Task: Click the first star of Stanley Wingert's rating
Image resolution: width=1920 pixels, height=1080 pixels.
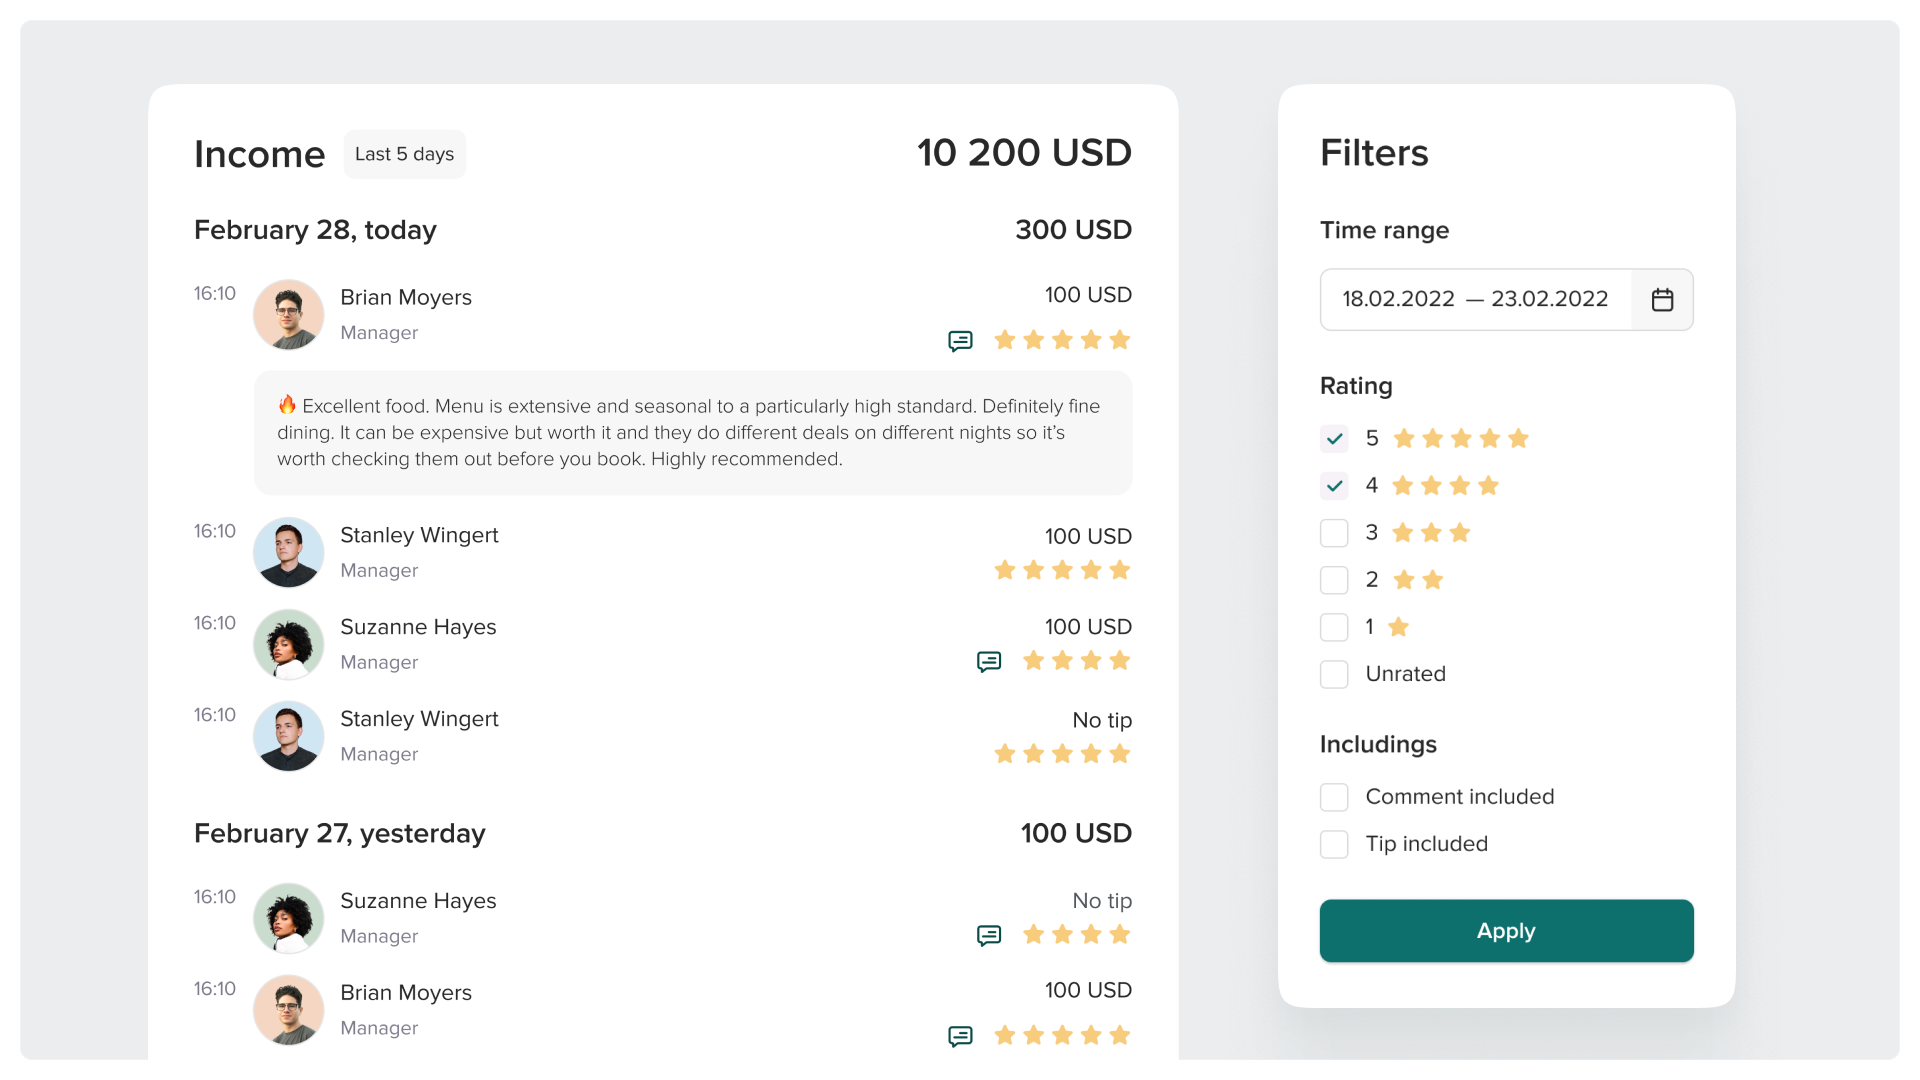Action: point(1005,570)
